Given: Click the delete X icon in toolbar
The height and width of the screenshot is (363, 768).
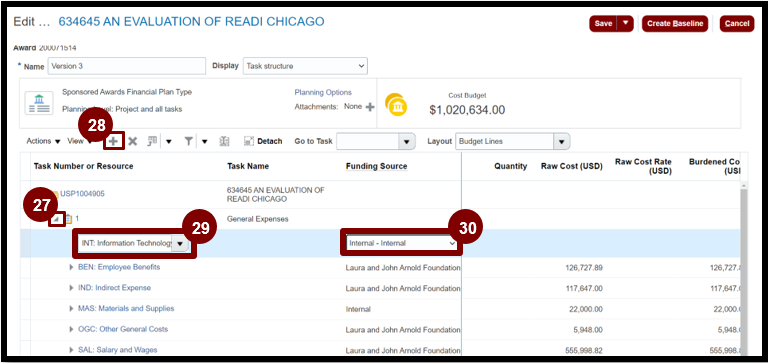Looking at the screenshot, I should tap(132, 141).
